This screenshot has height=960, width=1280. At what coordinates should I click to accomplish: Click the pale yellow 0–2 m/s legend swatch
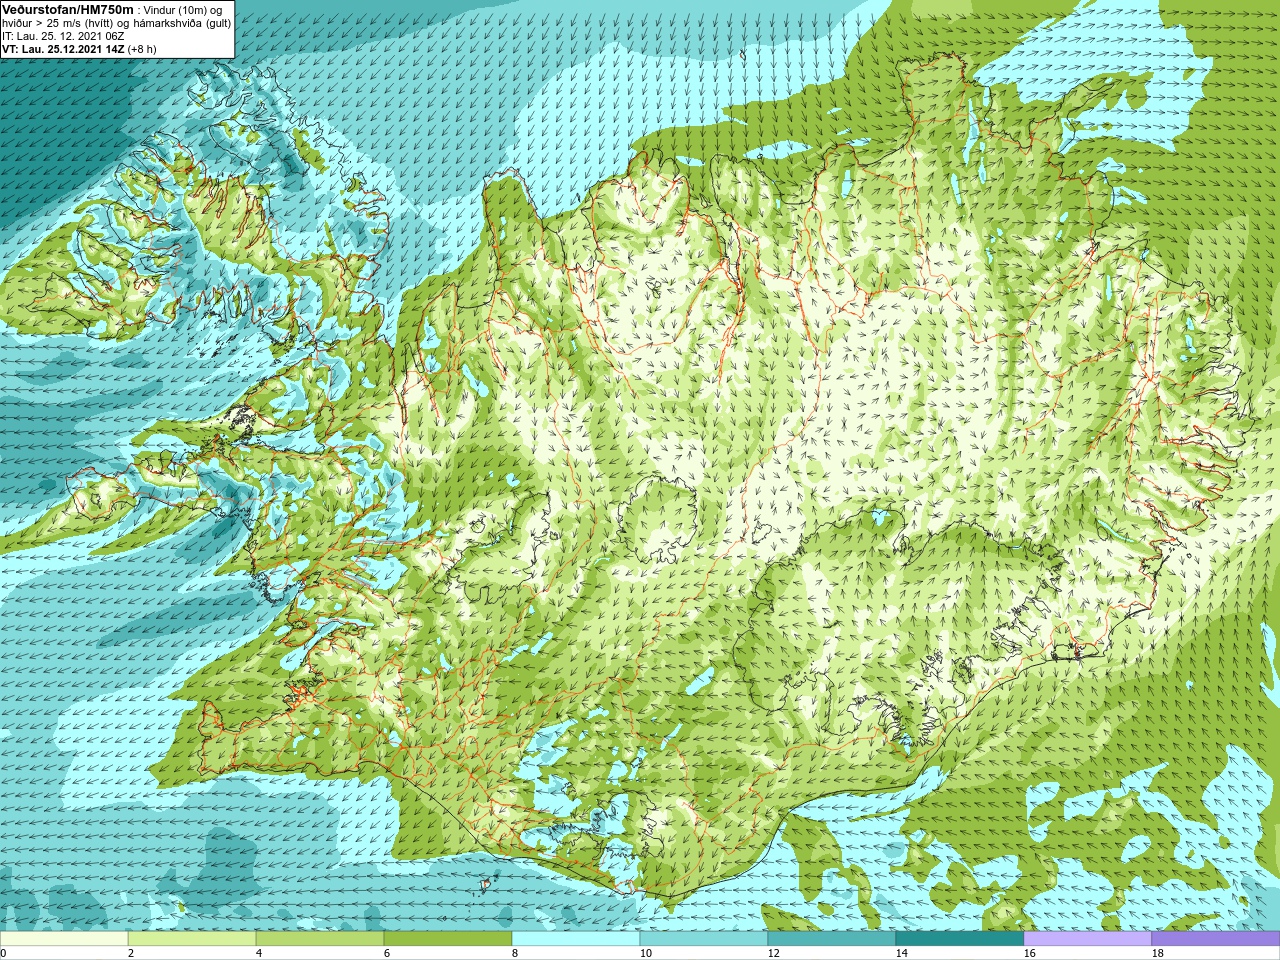64,939
